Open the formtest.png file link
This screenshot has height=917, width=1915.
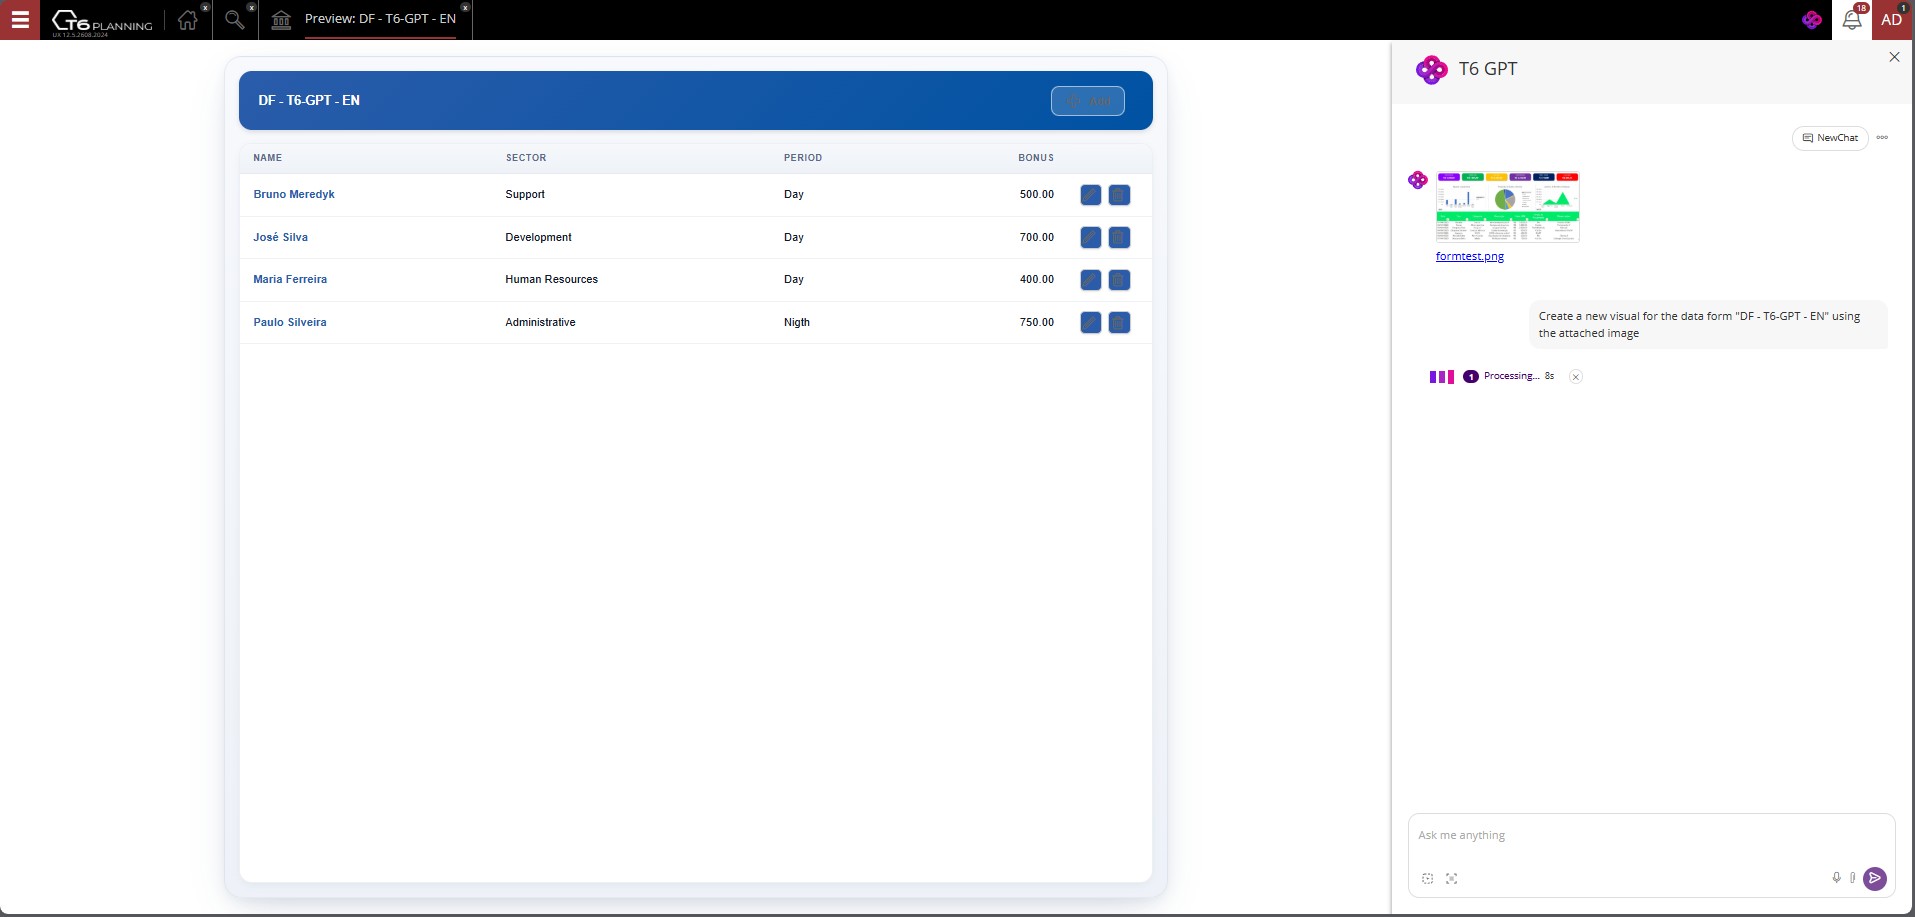1470,256
